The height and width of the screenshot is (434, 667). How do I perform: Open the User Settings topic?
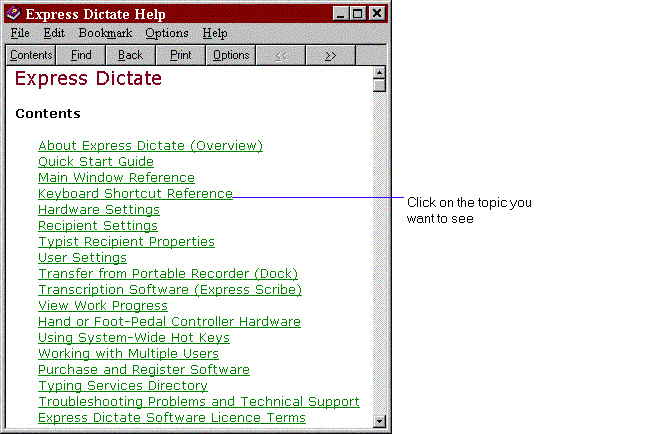[82, 258]
